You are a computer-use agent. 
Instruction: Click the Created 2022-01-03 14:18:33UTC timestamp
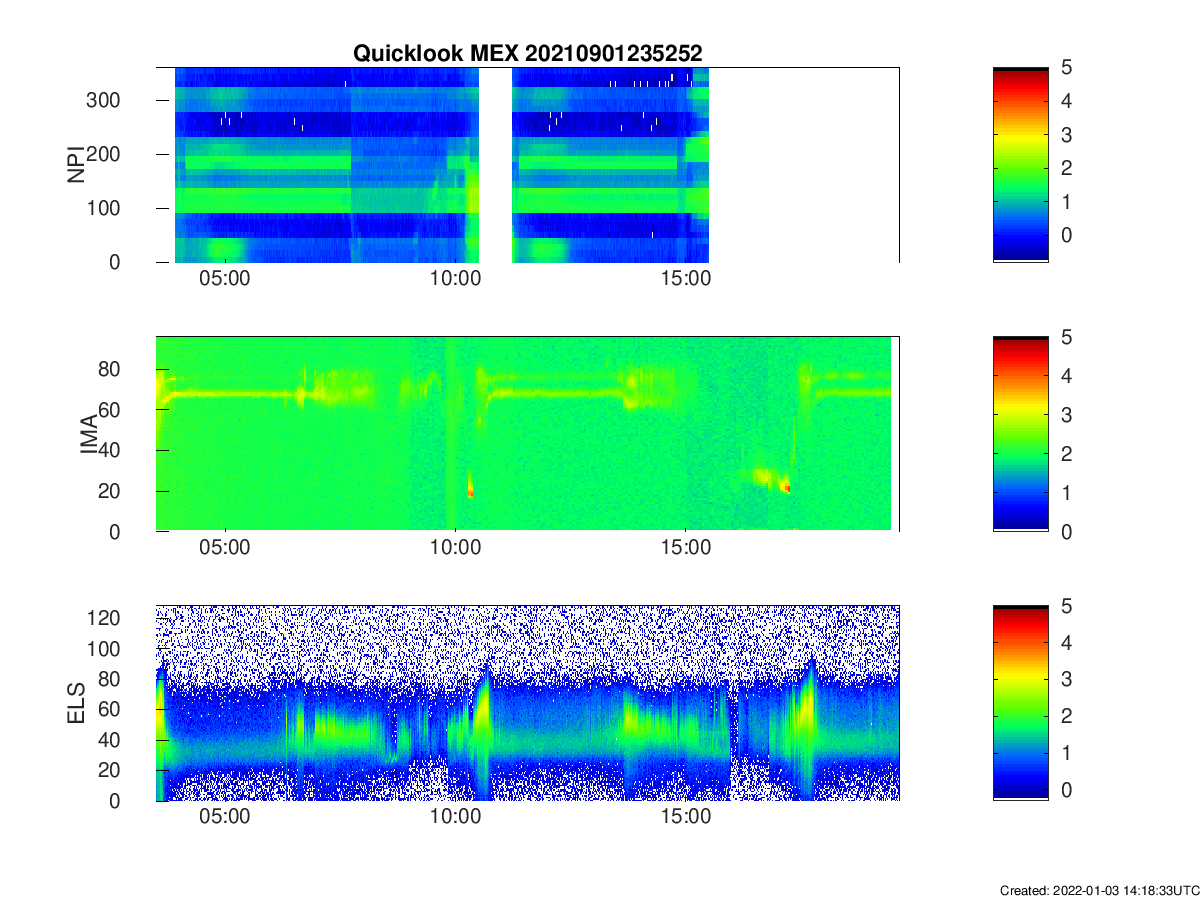pos(1098,890)
